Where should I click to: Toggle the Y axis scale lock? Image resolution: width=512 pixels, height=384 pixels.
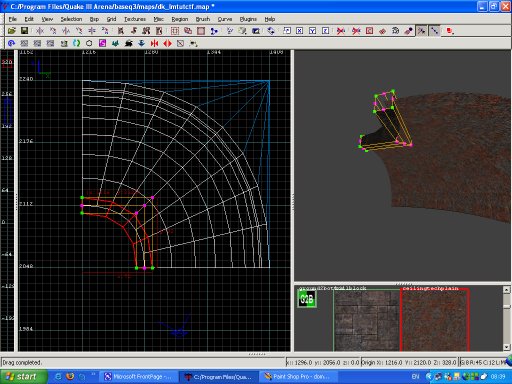coord(313,31)
